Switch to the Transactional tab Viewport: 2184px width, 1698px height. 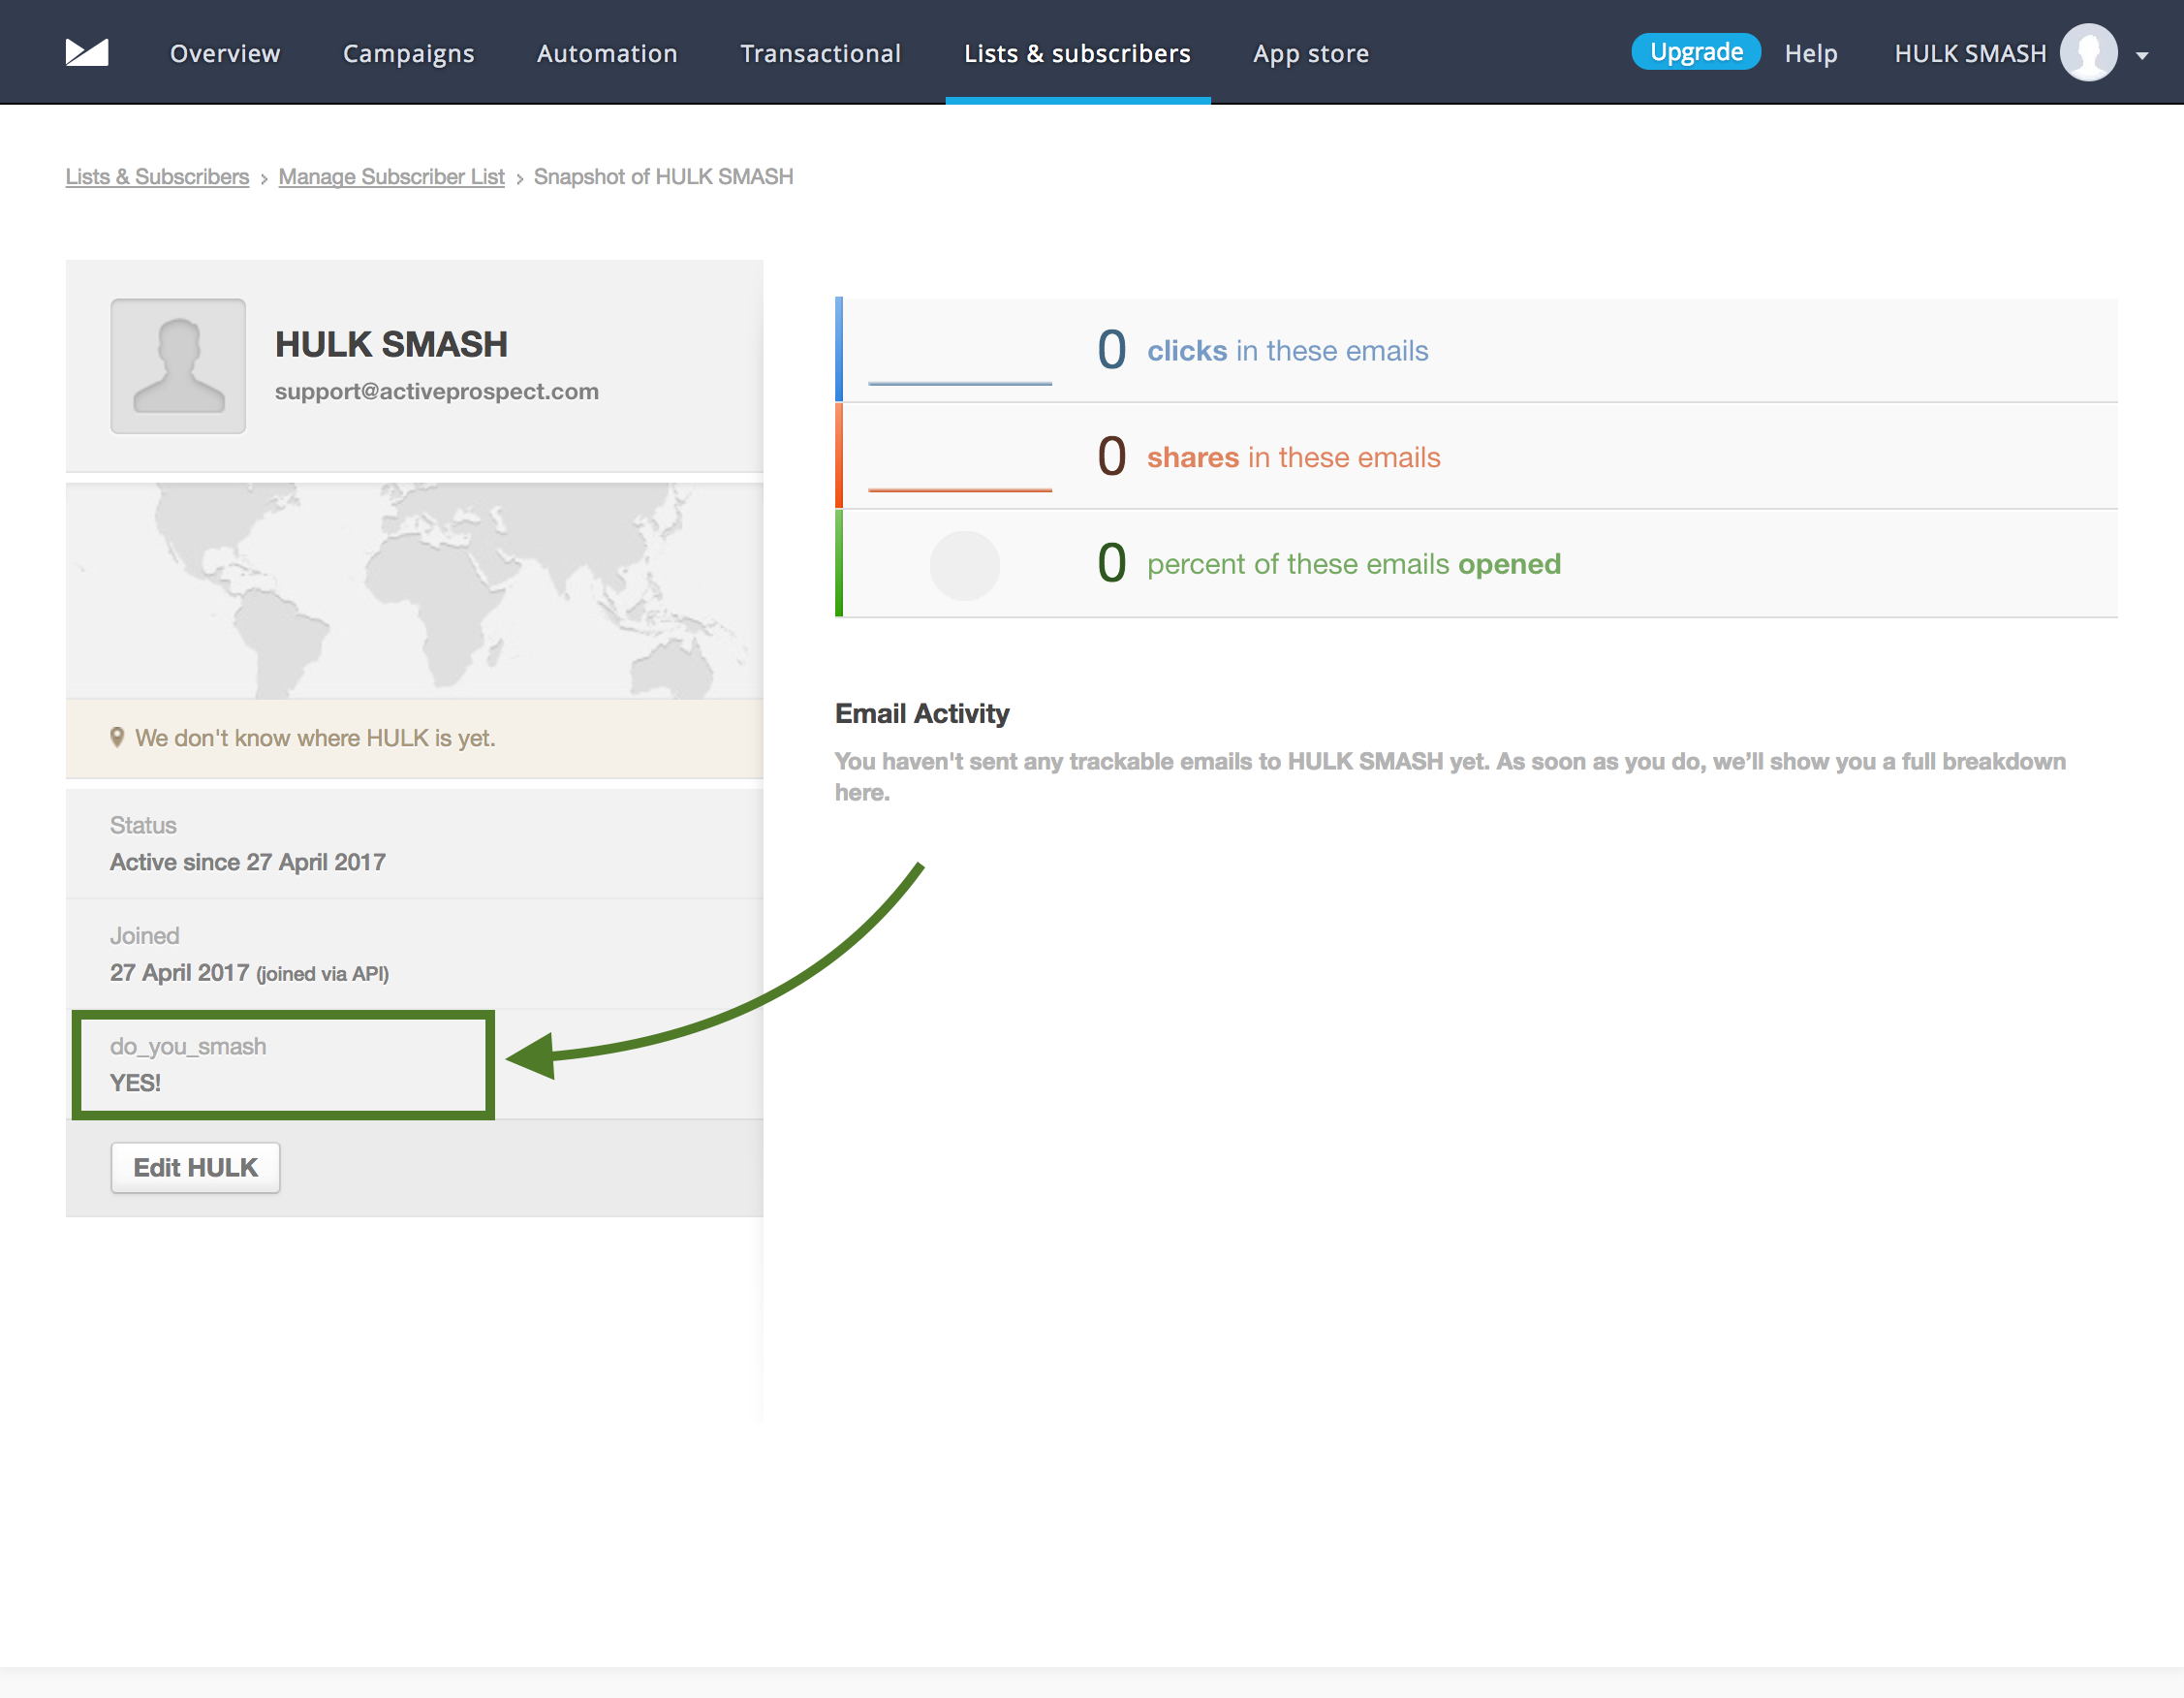click(820, 53)
